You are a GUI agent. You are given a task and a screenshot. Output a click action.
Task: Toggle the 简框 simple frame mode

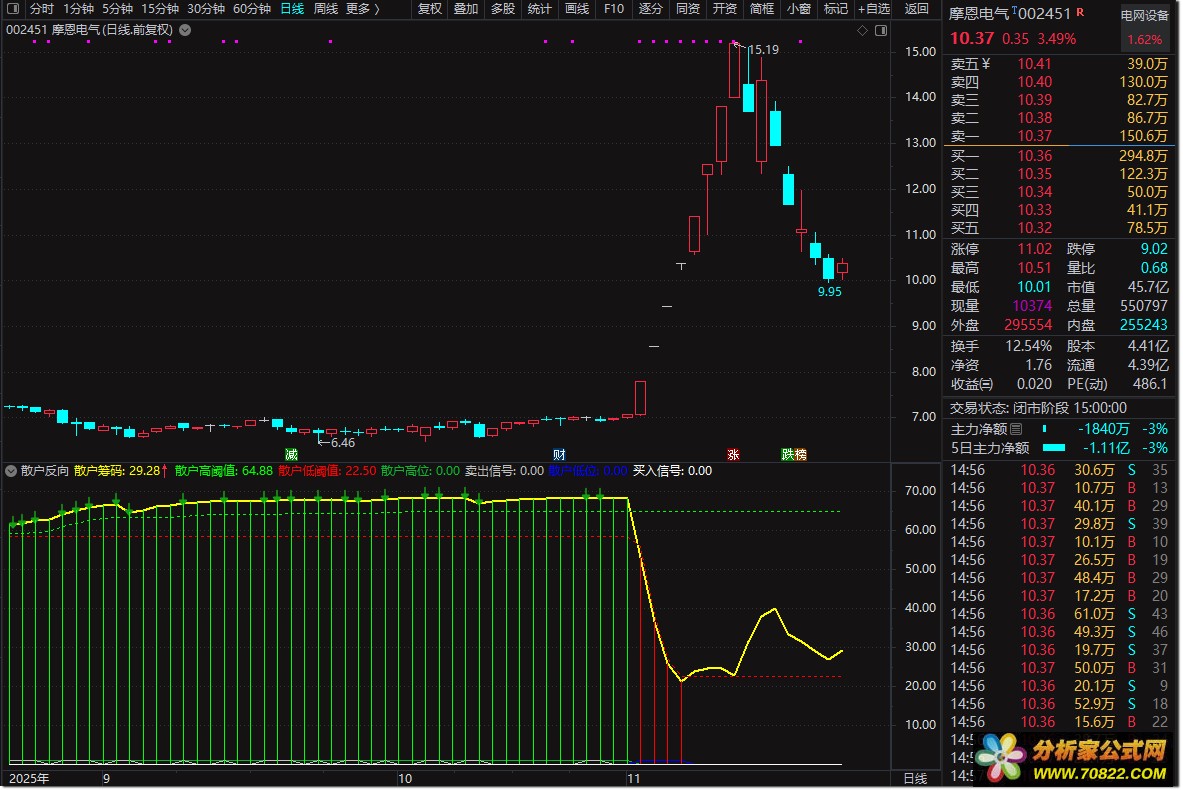pyautogui.click(x=762, y=8)
